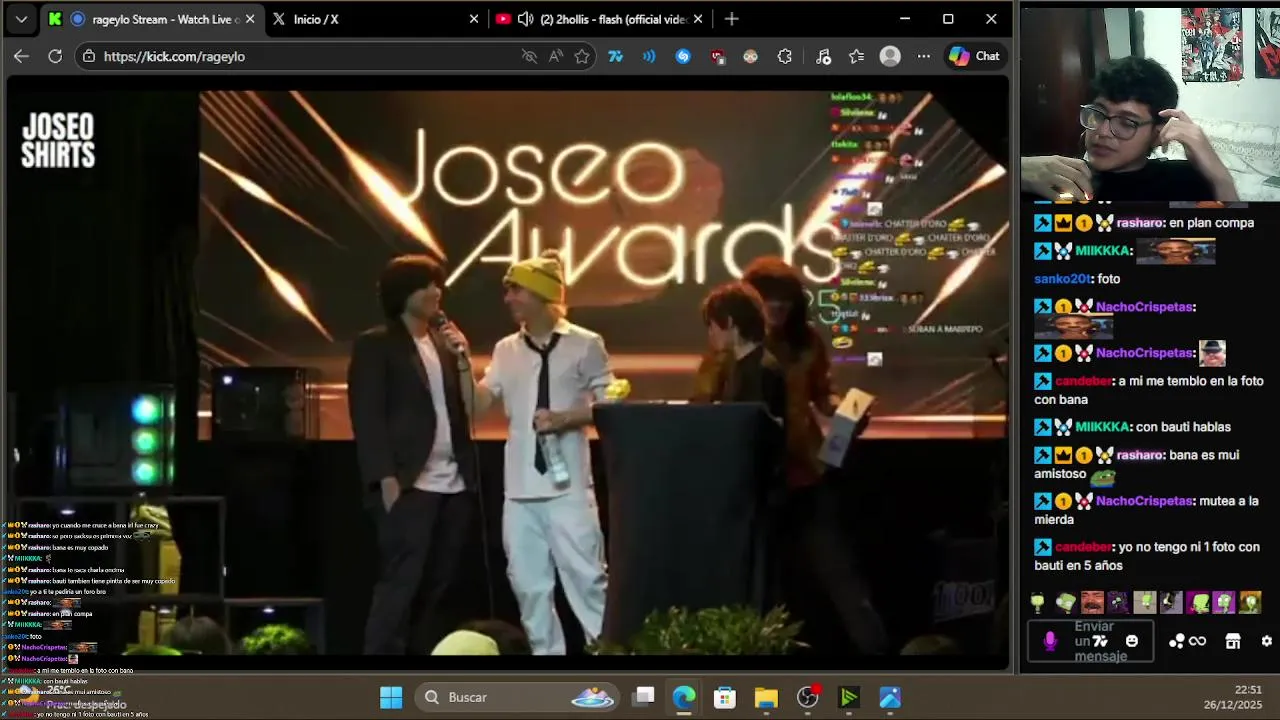
Task: Click the taskbar Buscar search box
Action: pyautogui.click(x=518, y=697)
